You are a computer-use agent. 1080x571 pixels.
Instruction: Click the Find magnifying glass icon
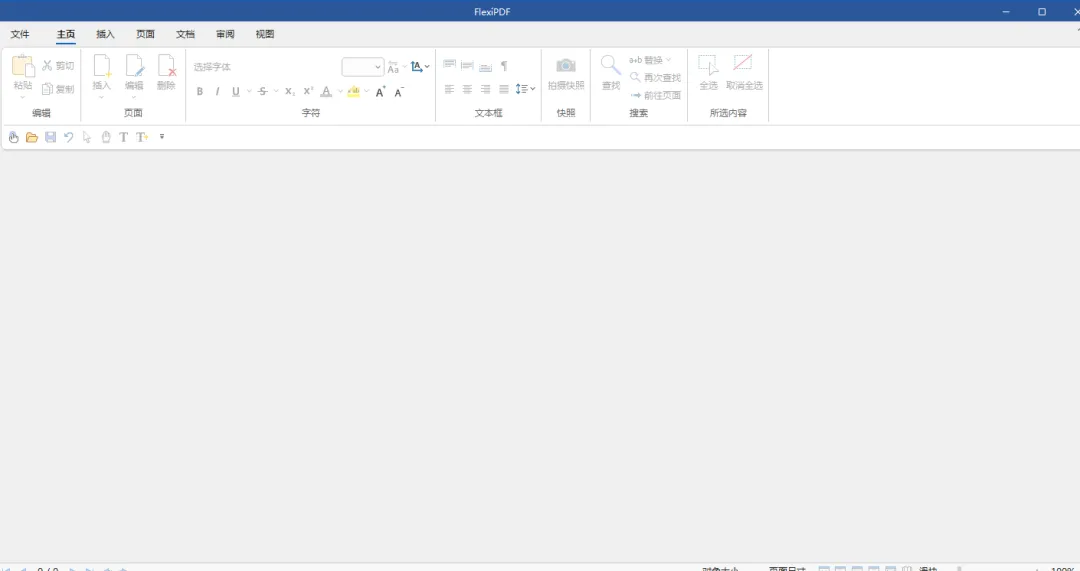[x=611, y=65]
